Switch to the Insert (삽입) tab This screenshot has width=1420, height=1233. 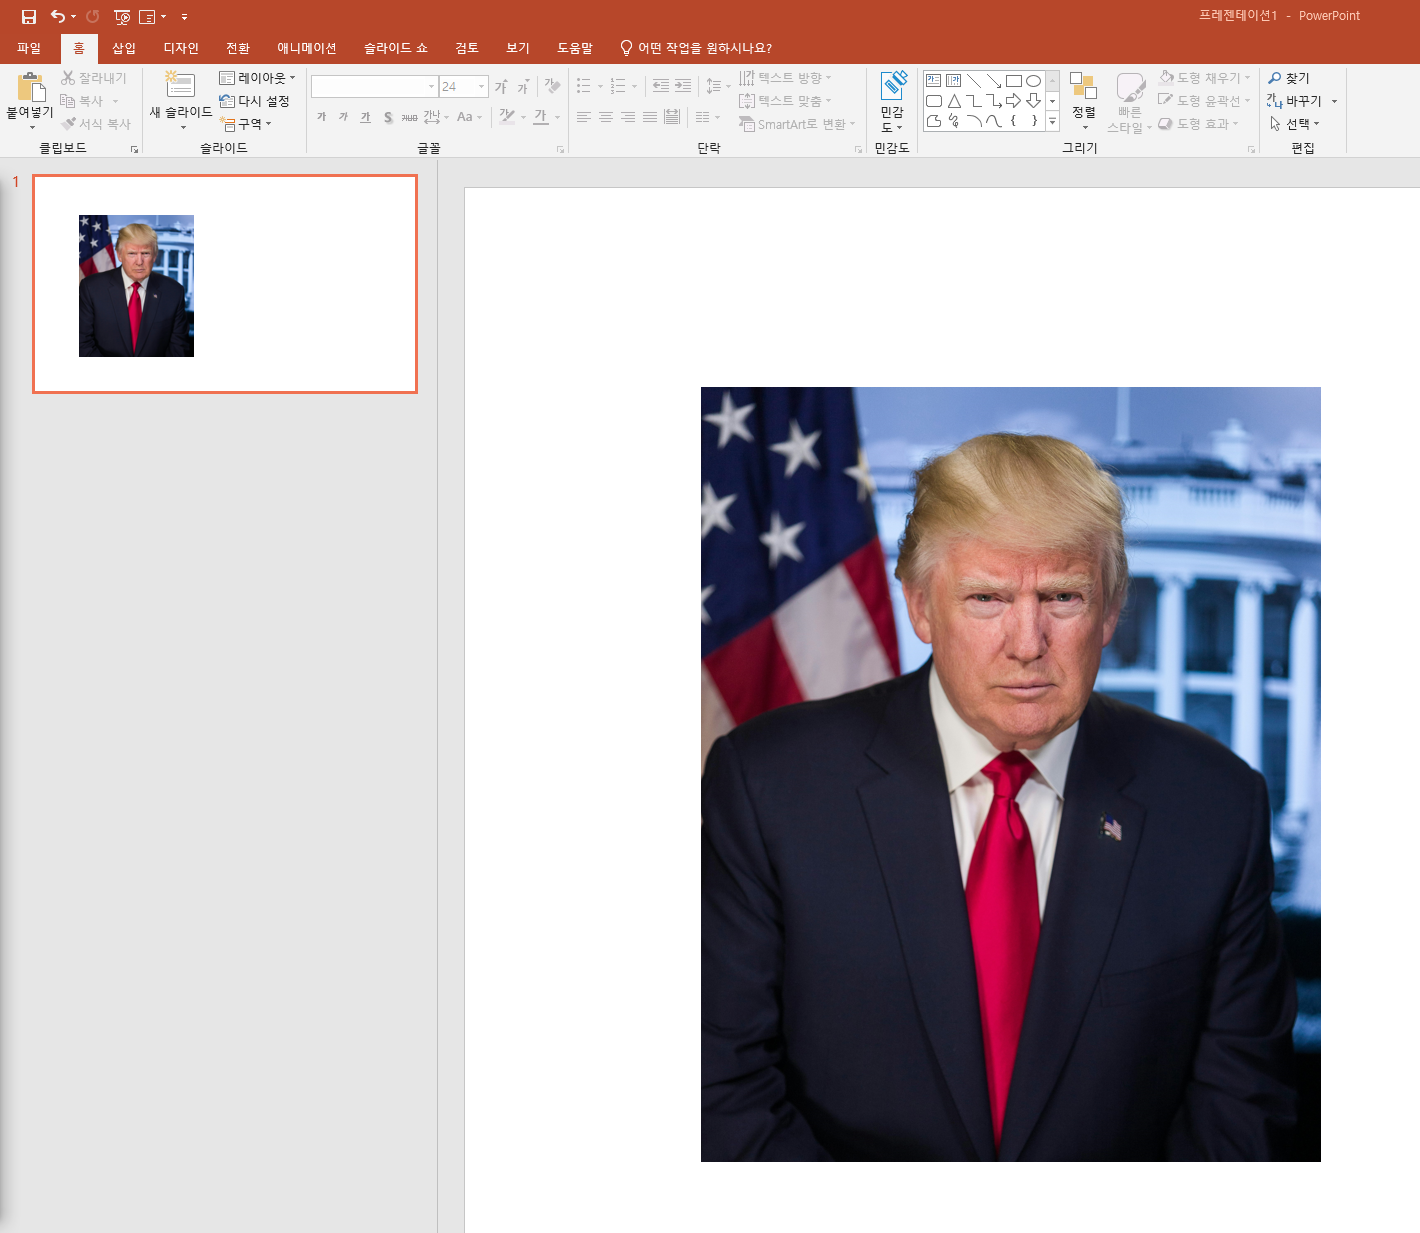pyautogui.click(x=124, y=48)
